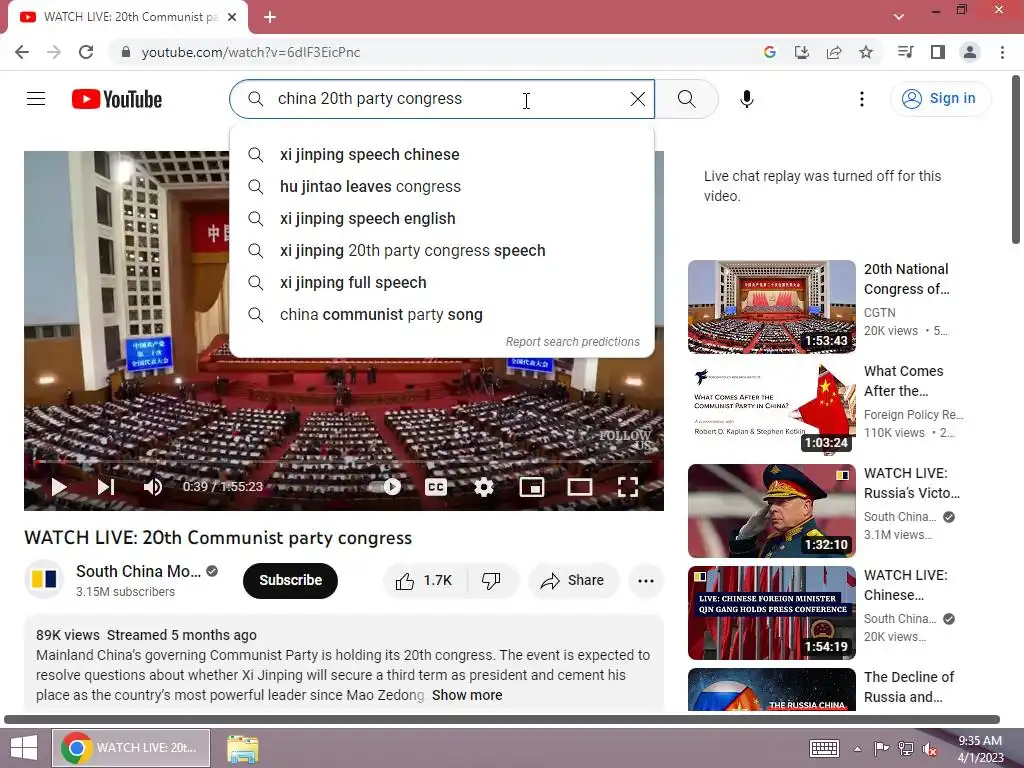Viewport: 1024px width, 768px height.
Task: Click the muted speaker tray icon
Action: pyautogui.click(x=929, y=749)
